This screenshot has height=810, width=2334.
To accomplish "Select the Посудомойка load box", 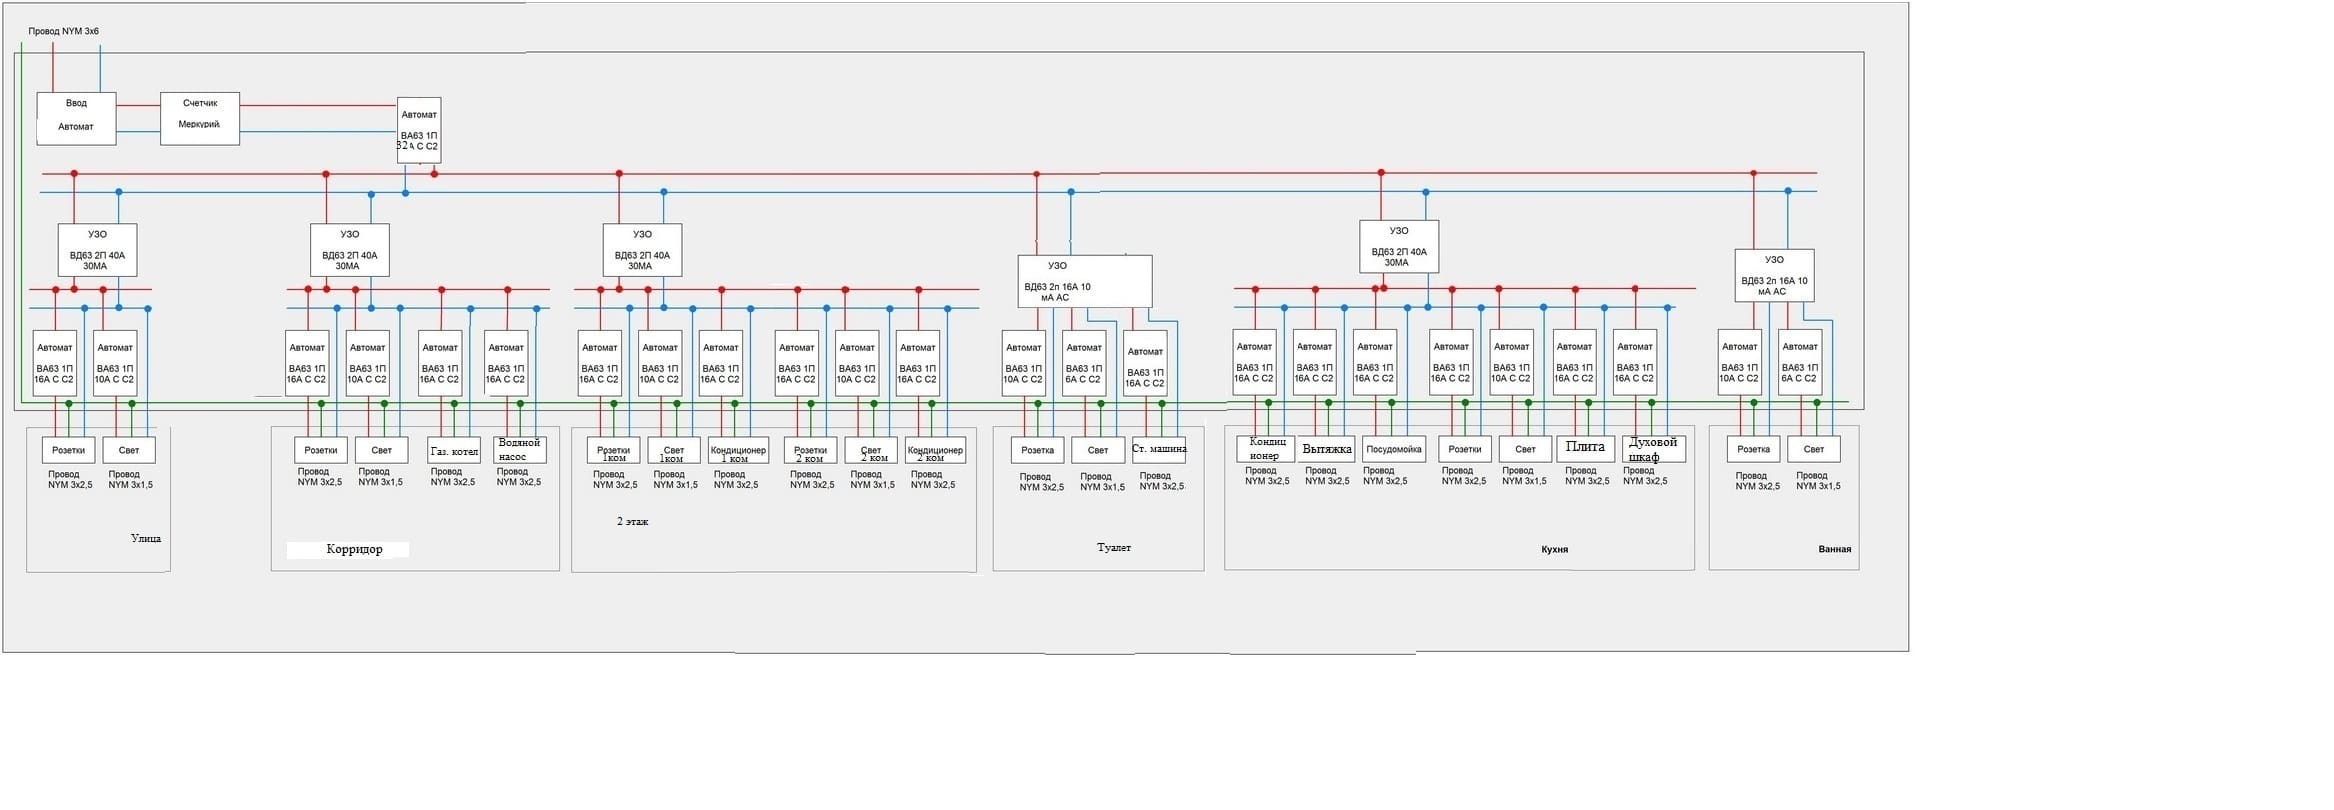I will click(x=1393, y=449).
